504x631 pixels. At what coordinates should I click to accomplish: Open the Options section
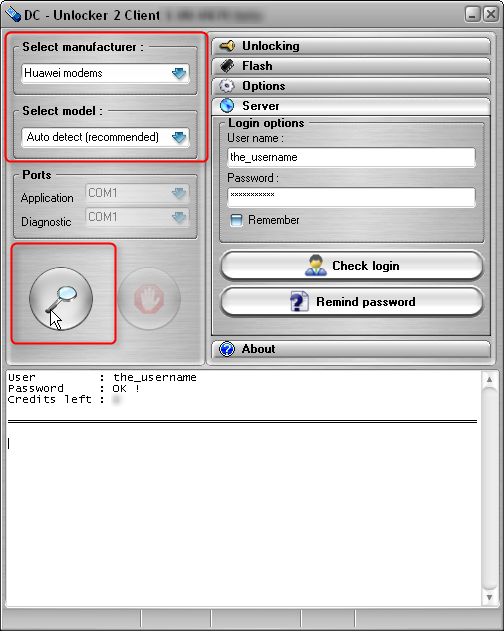tap(351, 86)
